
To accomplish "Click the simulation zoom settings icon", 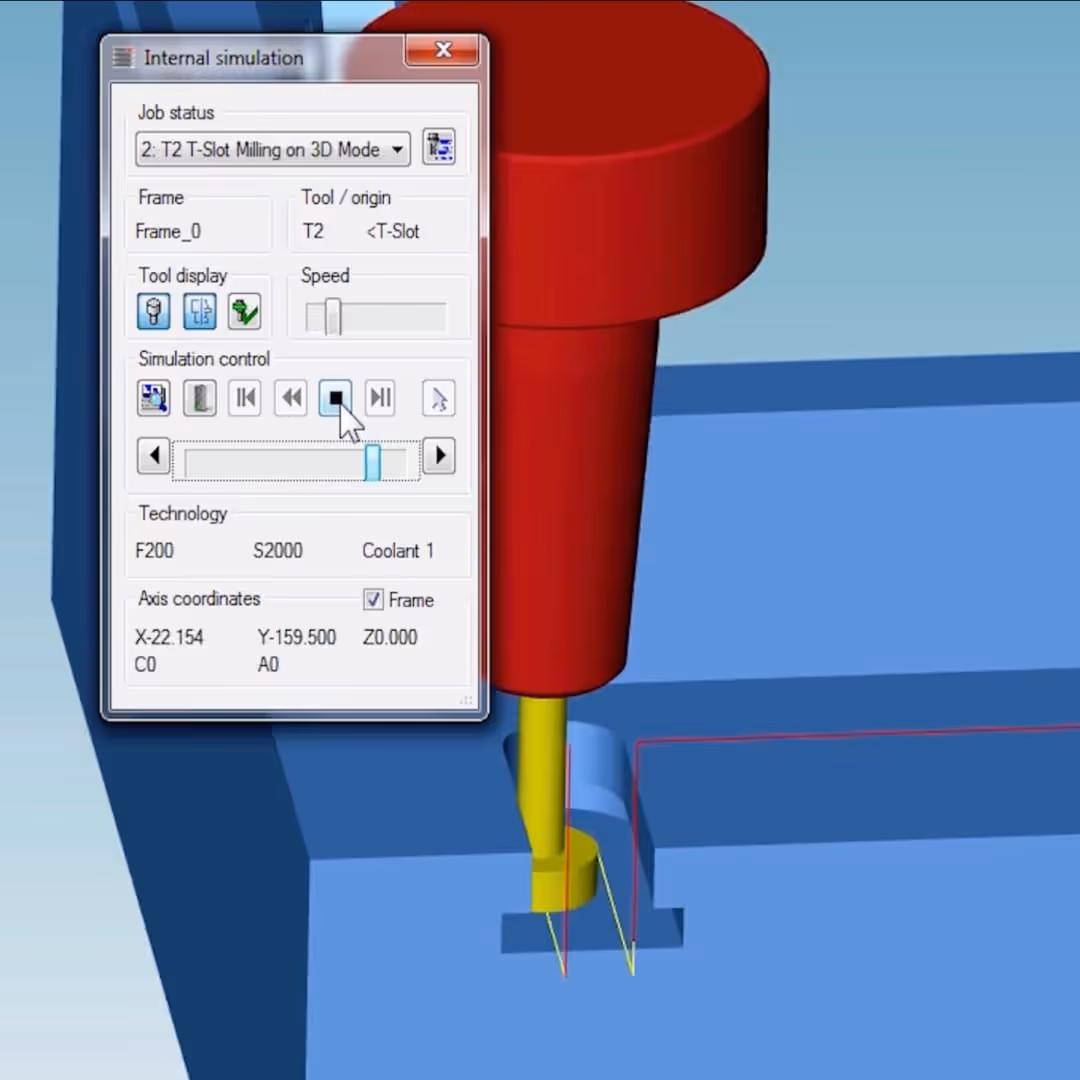I will (x=154, y=398).
